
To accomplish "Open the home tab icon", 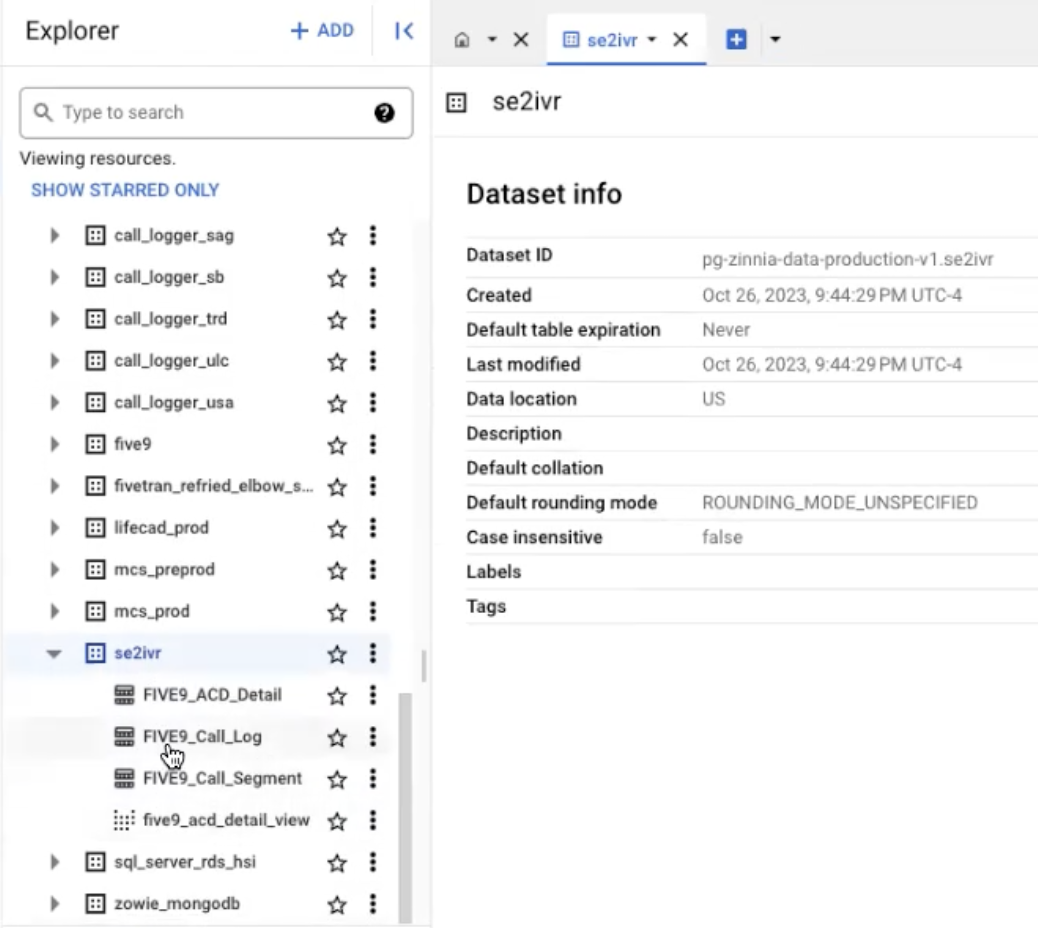I will (x=462, y=40).
